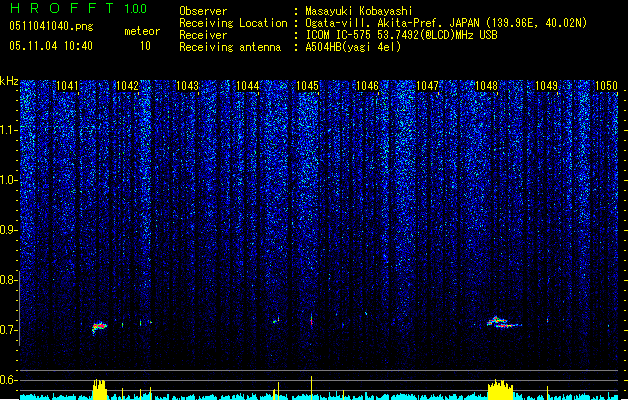Click the 1046 time axis label

pyautogui.click(x=367, y=86)
